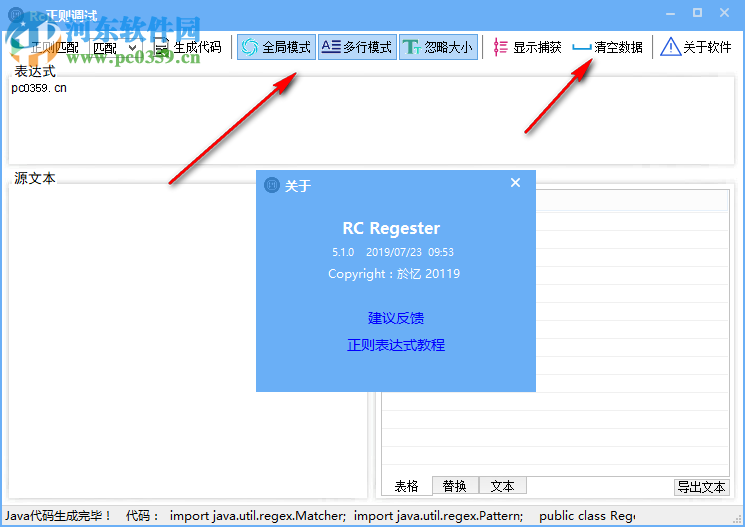Close the 关于 about dialog
This screenshot has width=745, height=527.
[516, 183]
